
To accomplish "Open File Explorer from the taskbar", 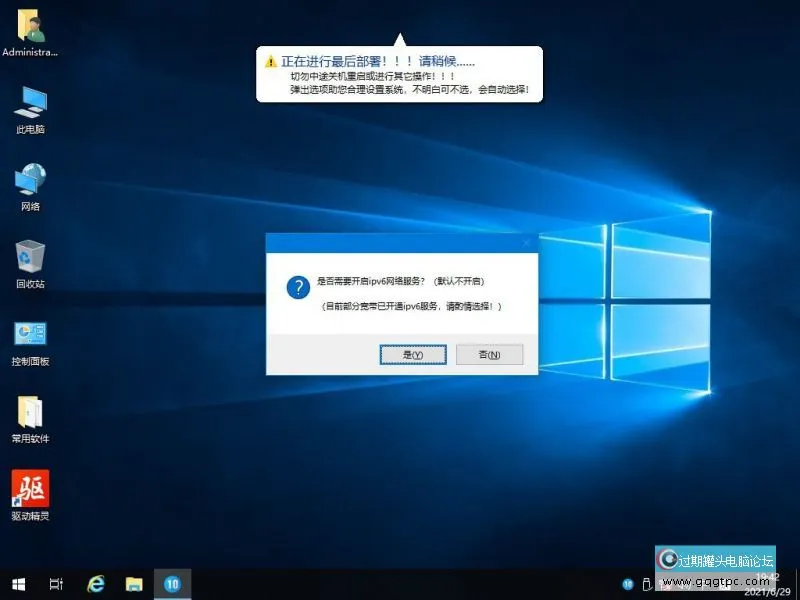I will point(133,583).
